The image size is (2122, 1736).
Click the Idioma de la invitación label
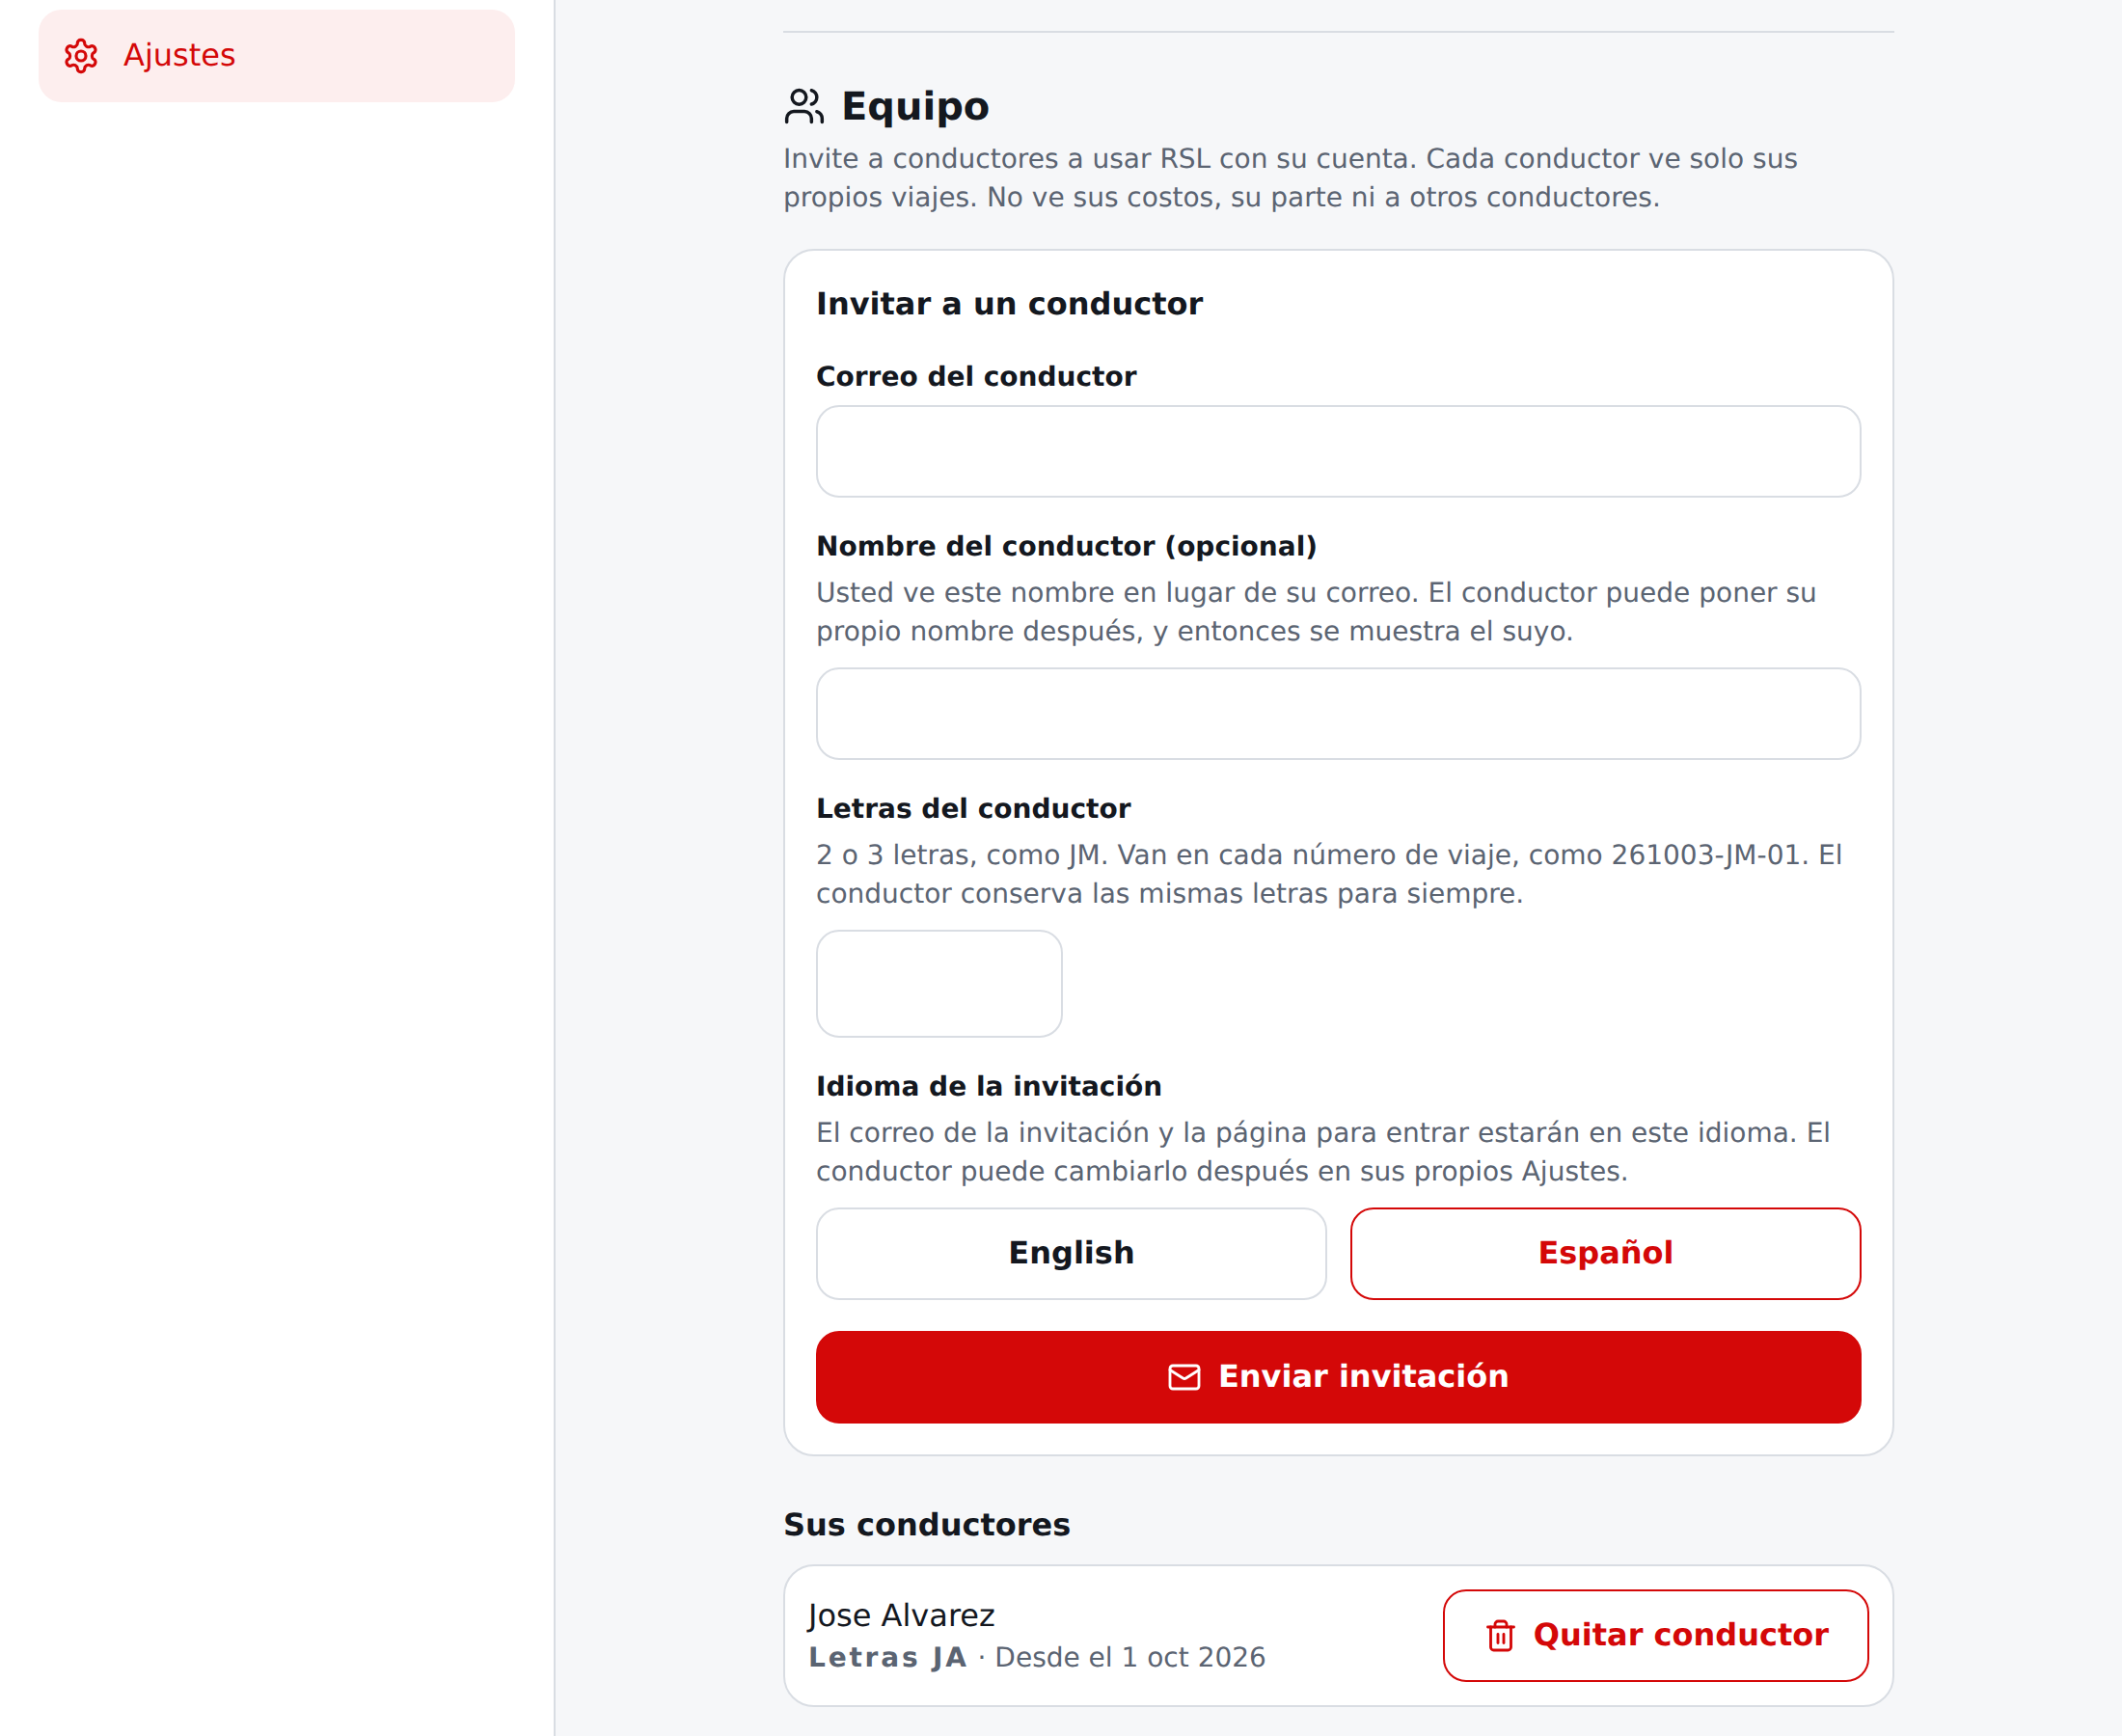pyautogui.click(x=988, y=1087)
